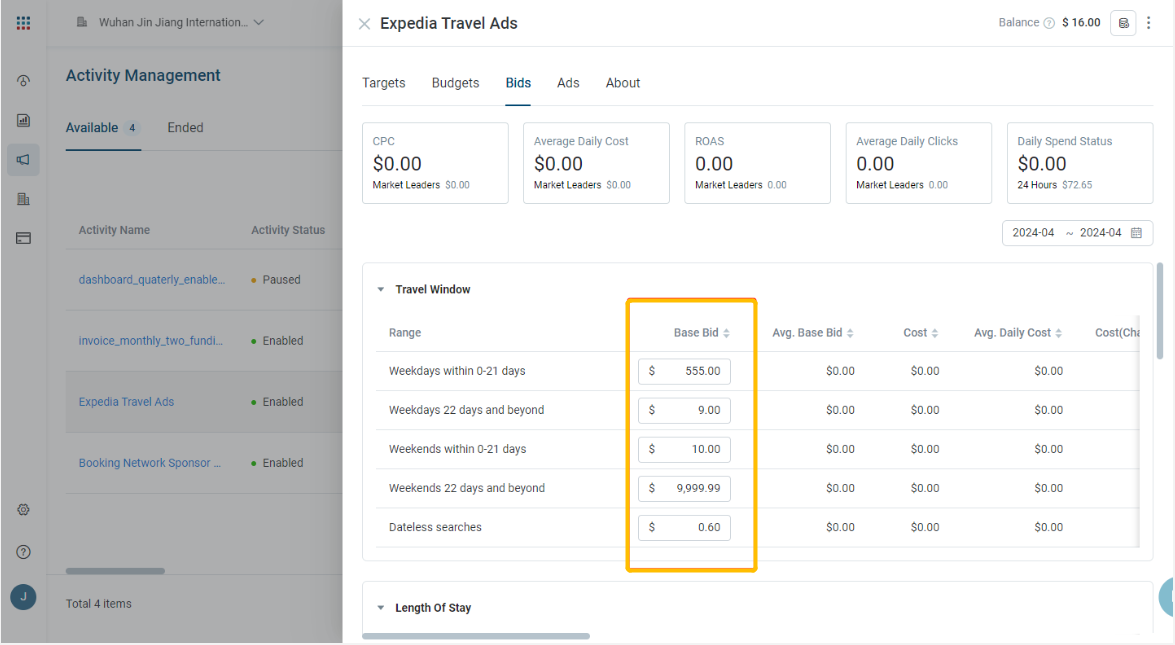Open the calendar icon in date range
The height and width of the screenshot is (645, 1175).
tap(1136, 233)
